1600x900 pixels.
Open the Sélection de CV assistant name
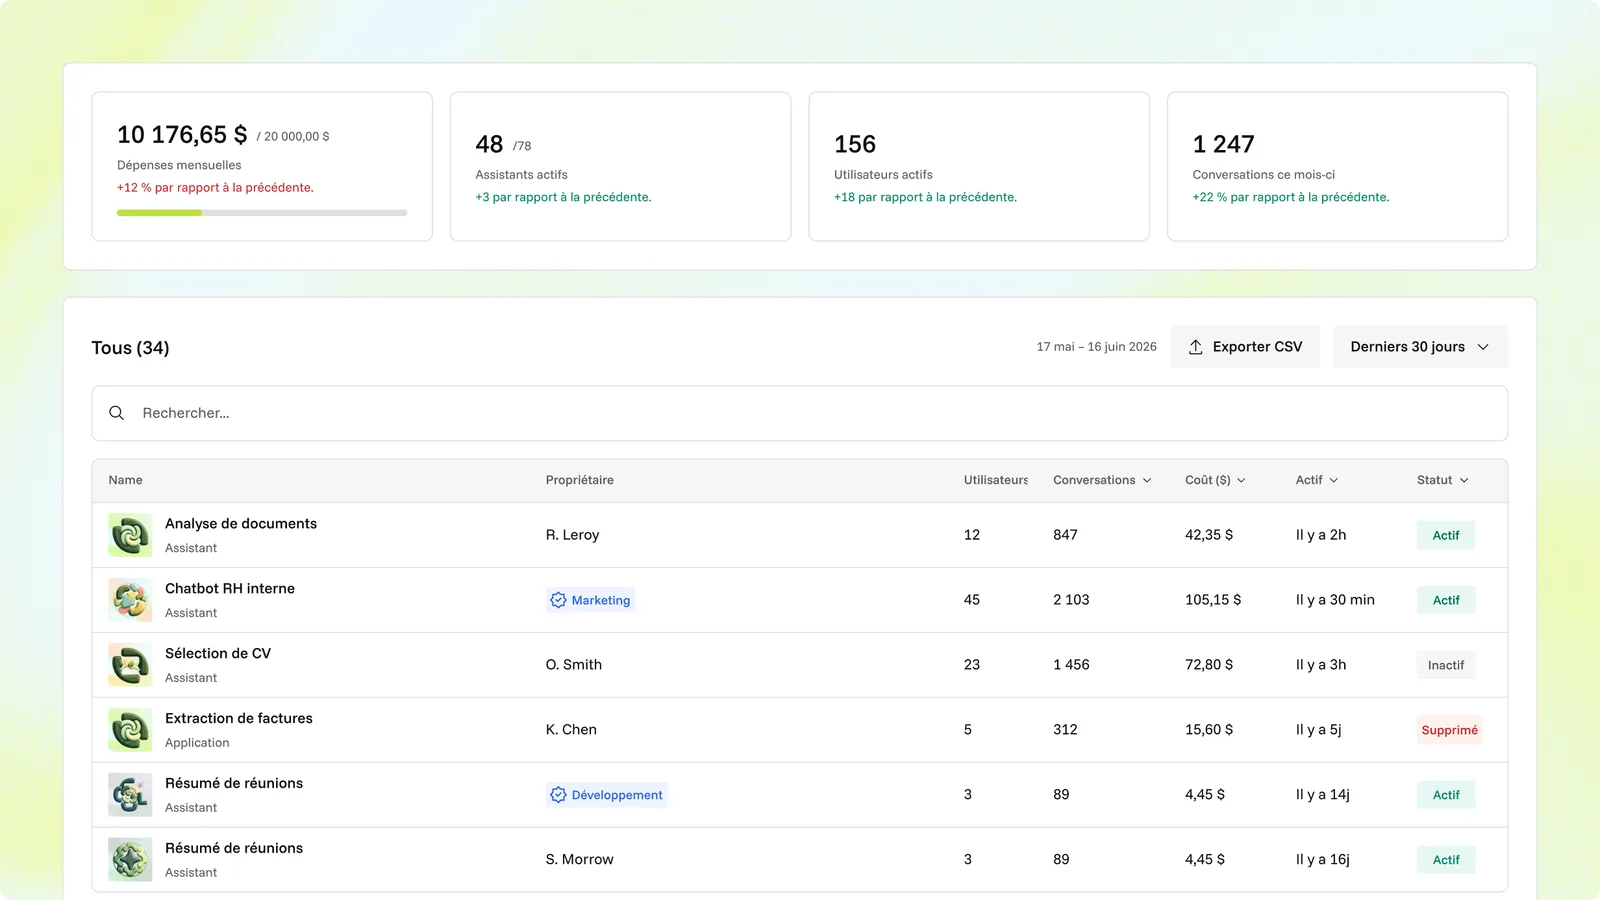[x=218, y=653]
